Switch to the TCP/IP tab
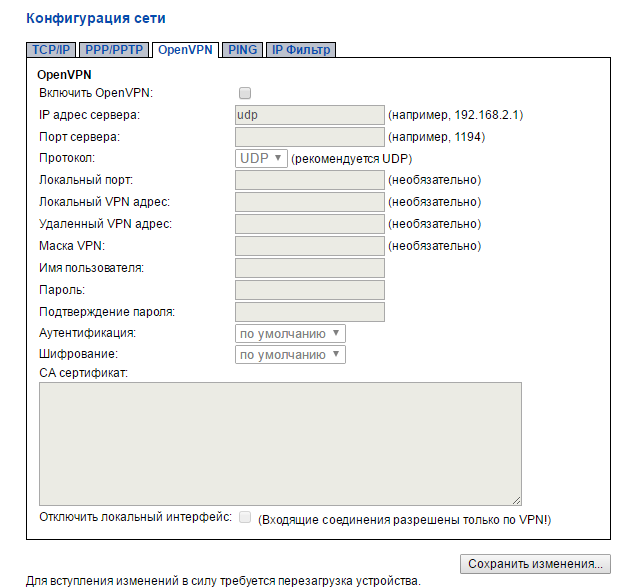The height and width of the screenshot is (587, 617). (51, 50)
